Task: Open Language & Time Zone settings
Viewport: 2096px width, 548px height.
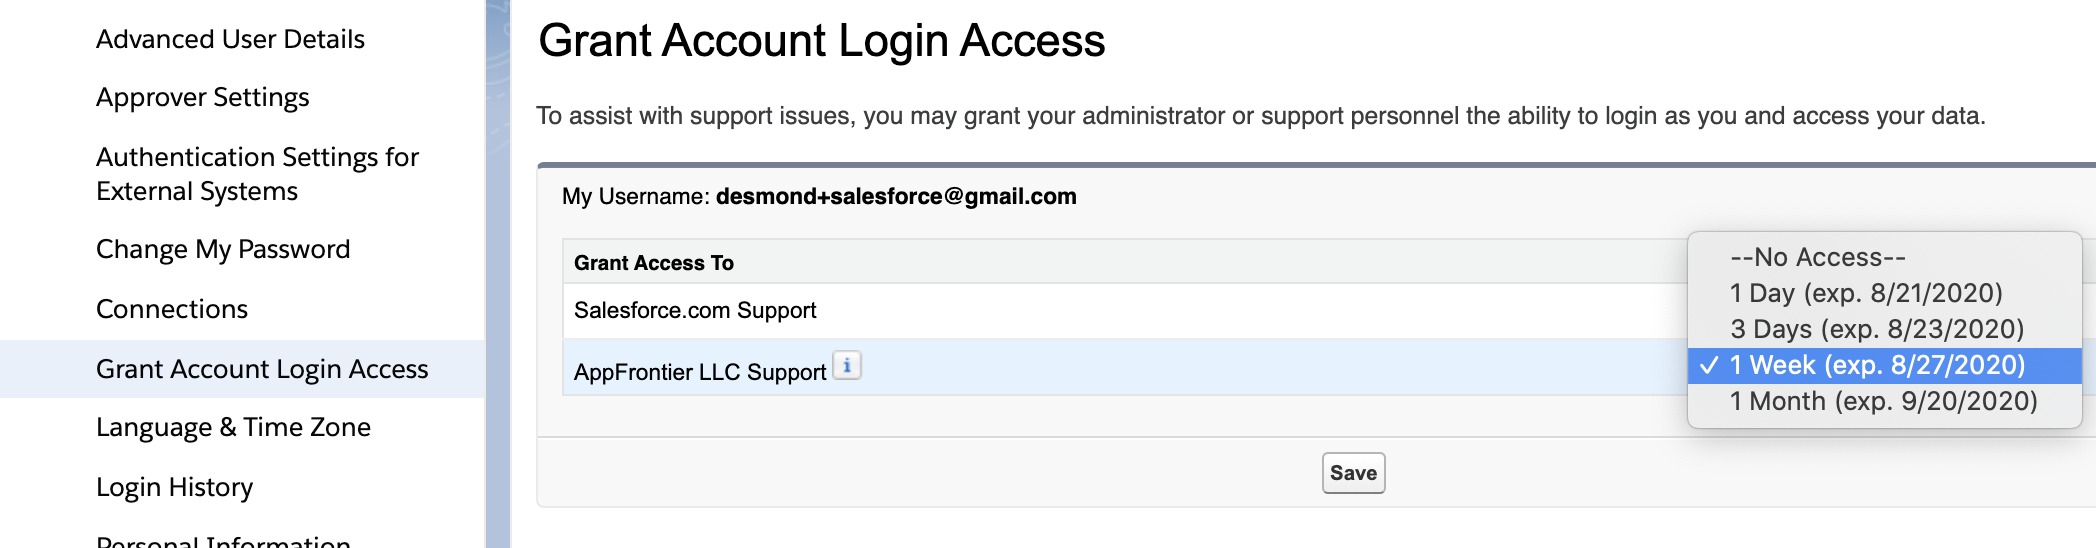Action: 233,427
